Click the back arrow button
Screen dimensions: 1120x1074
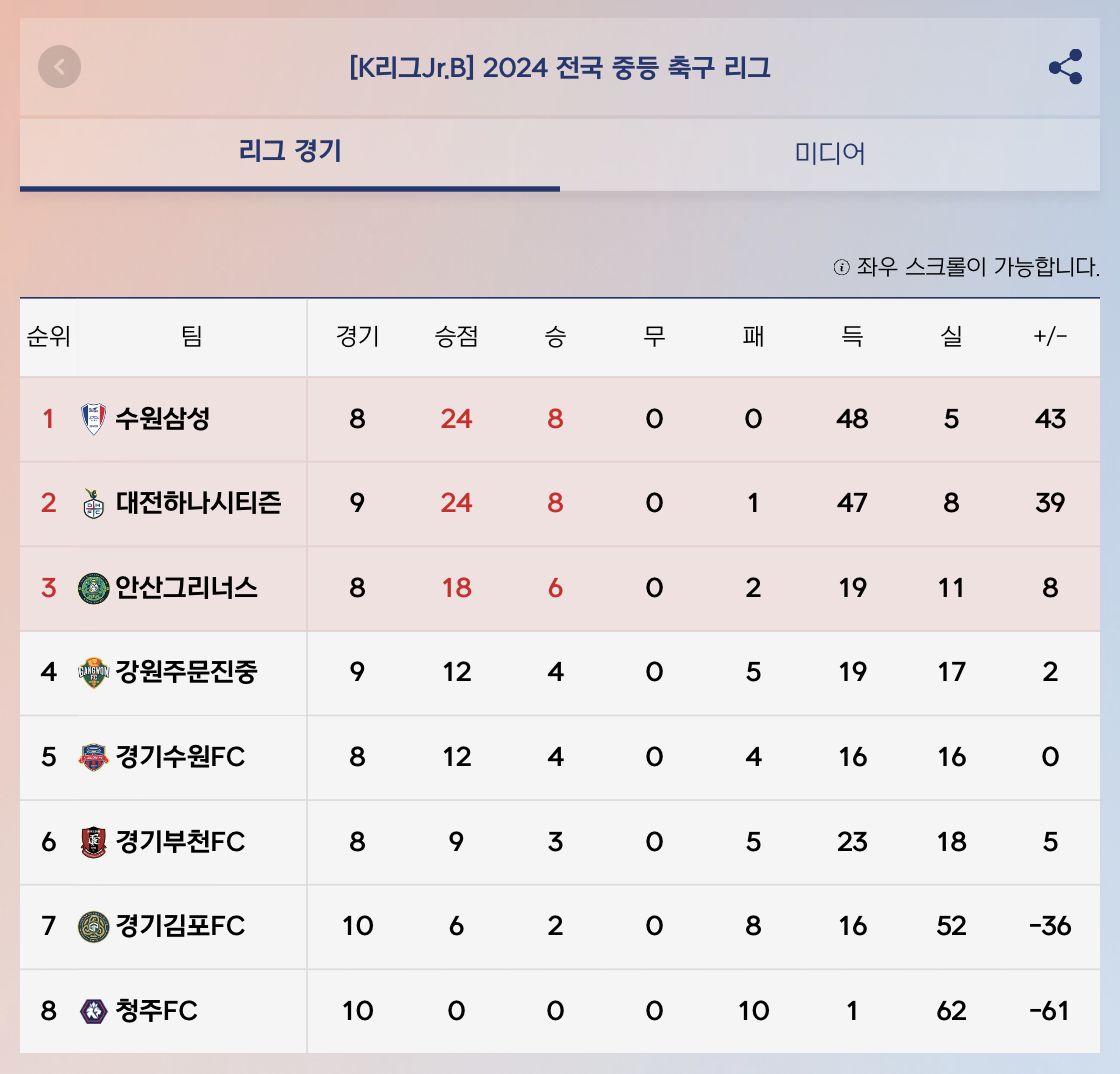(x=60, y=67)
